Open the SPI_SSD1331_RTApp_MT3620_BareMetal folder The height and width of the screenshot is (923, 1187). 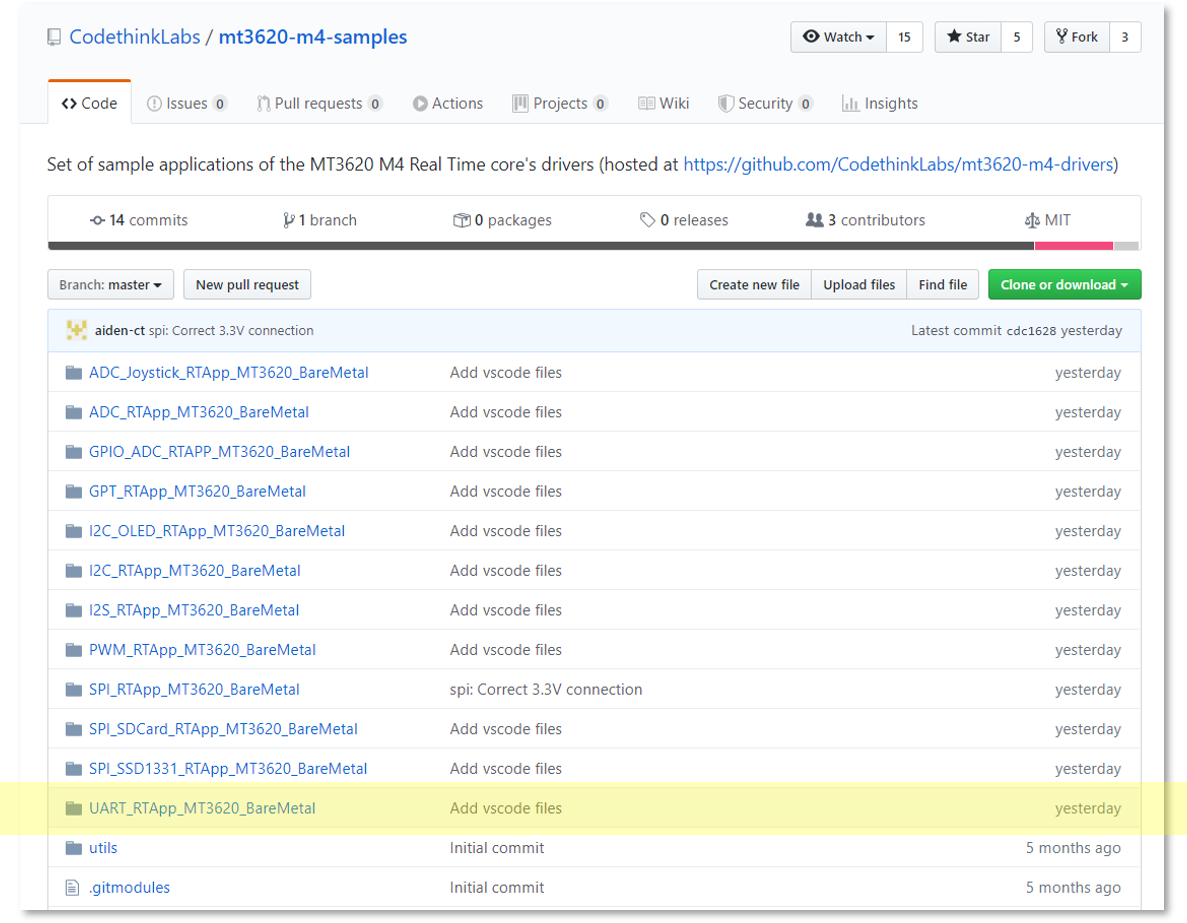[x=228, y=769]
